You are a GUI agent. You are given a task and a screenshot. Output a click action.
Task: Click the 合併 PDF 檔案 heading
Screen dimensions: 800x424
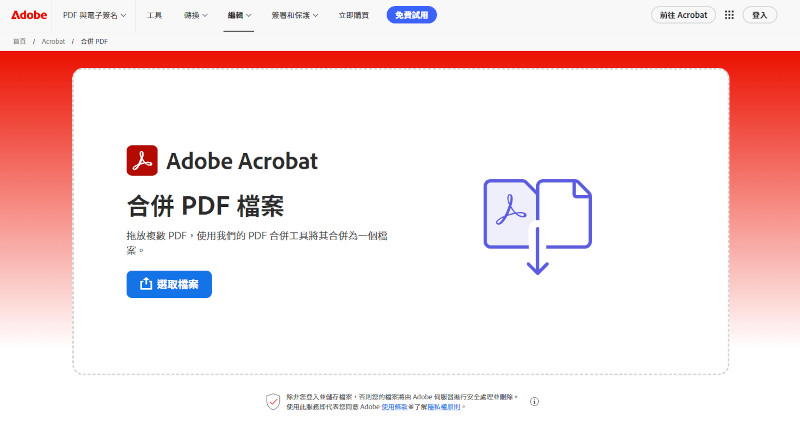coord(205,206)
